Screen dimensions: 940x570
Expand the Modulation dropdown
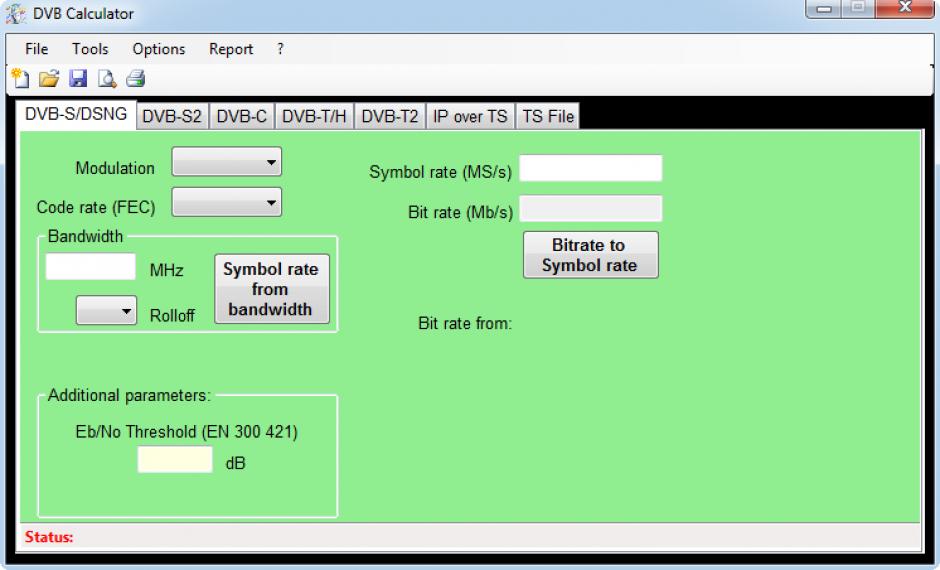point(227,162)
